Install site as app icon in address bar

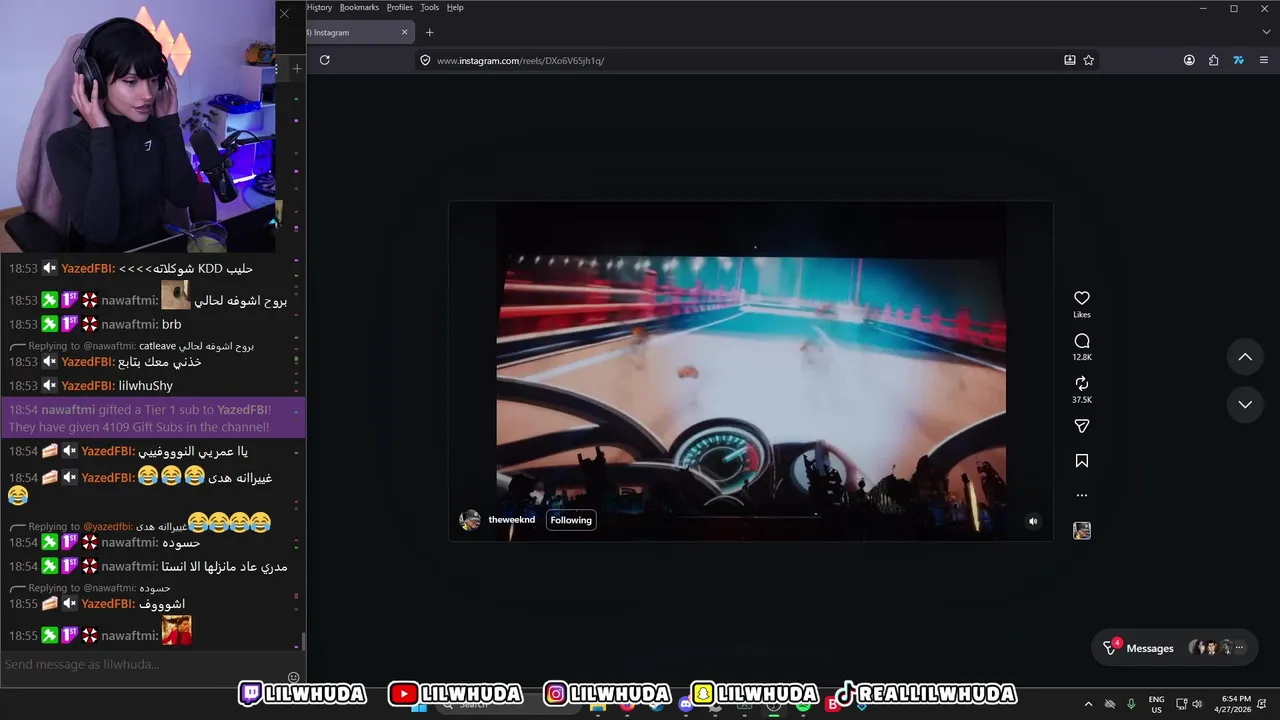coord(1069,60)
